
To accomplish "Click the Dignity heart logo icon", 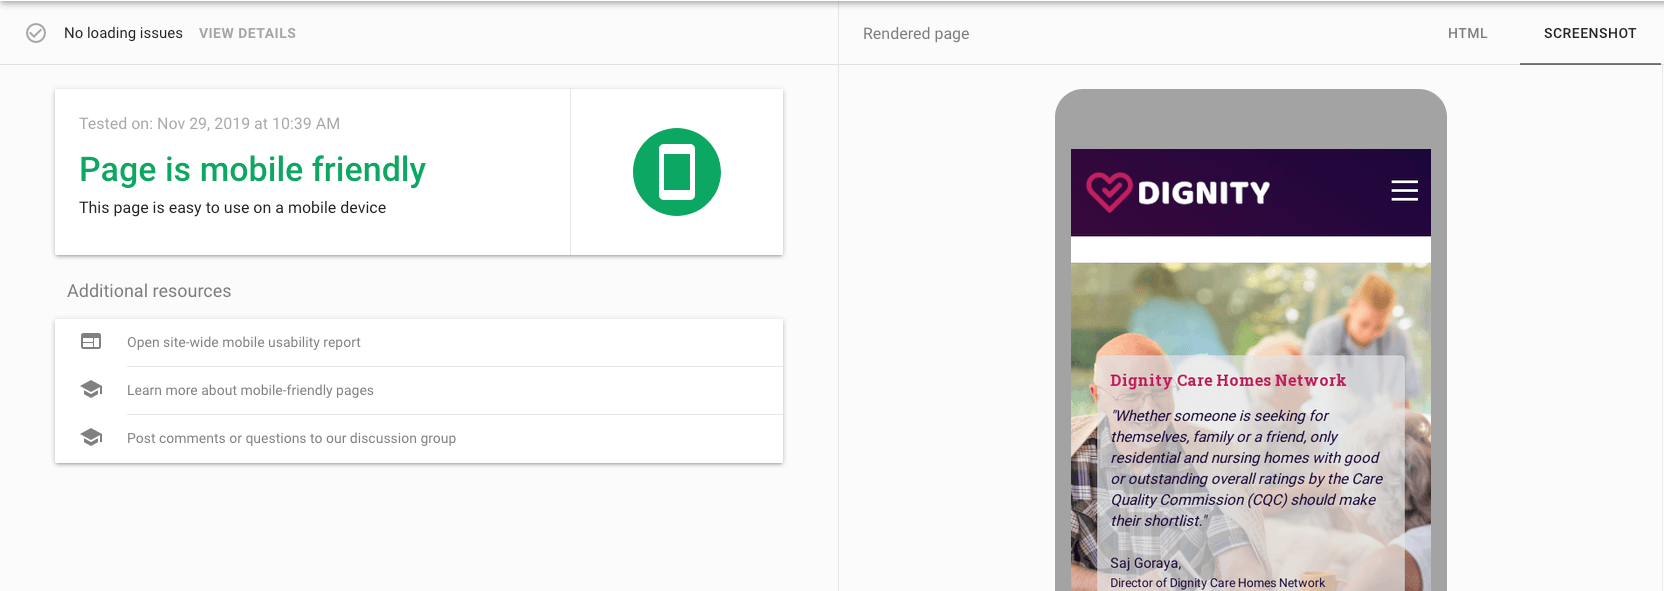I will pyautogui.click(x=1109, y=192).
